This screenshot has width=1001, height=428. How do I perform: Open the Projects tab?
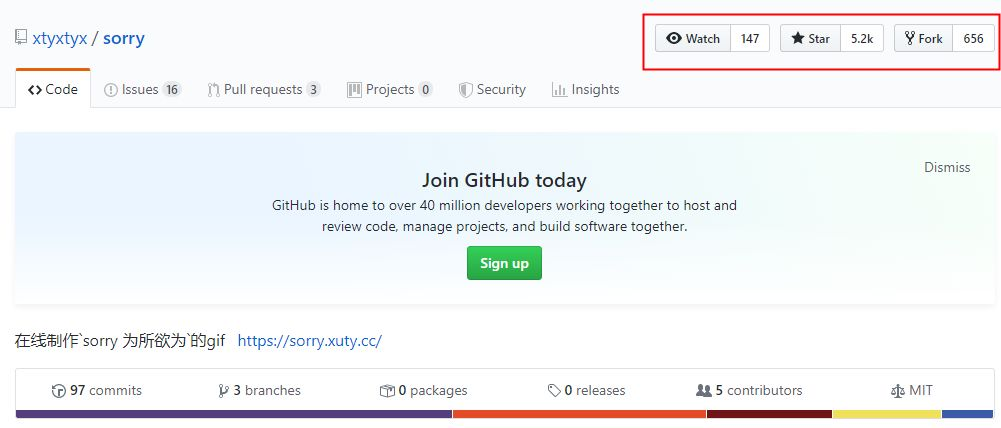[389, 89]
